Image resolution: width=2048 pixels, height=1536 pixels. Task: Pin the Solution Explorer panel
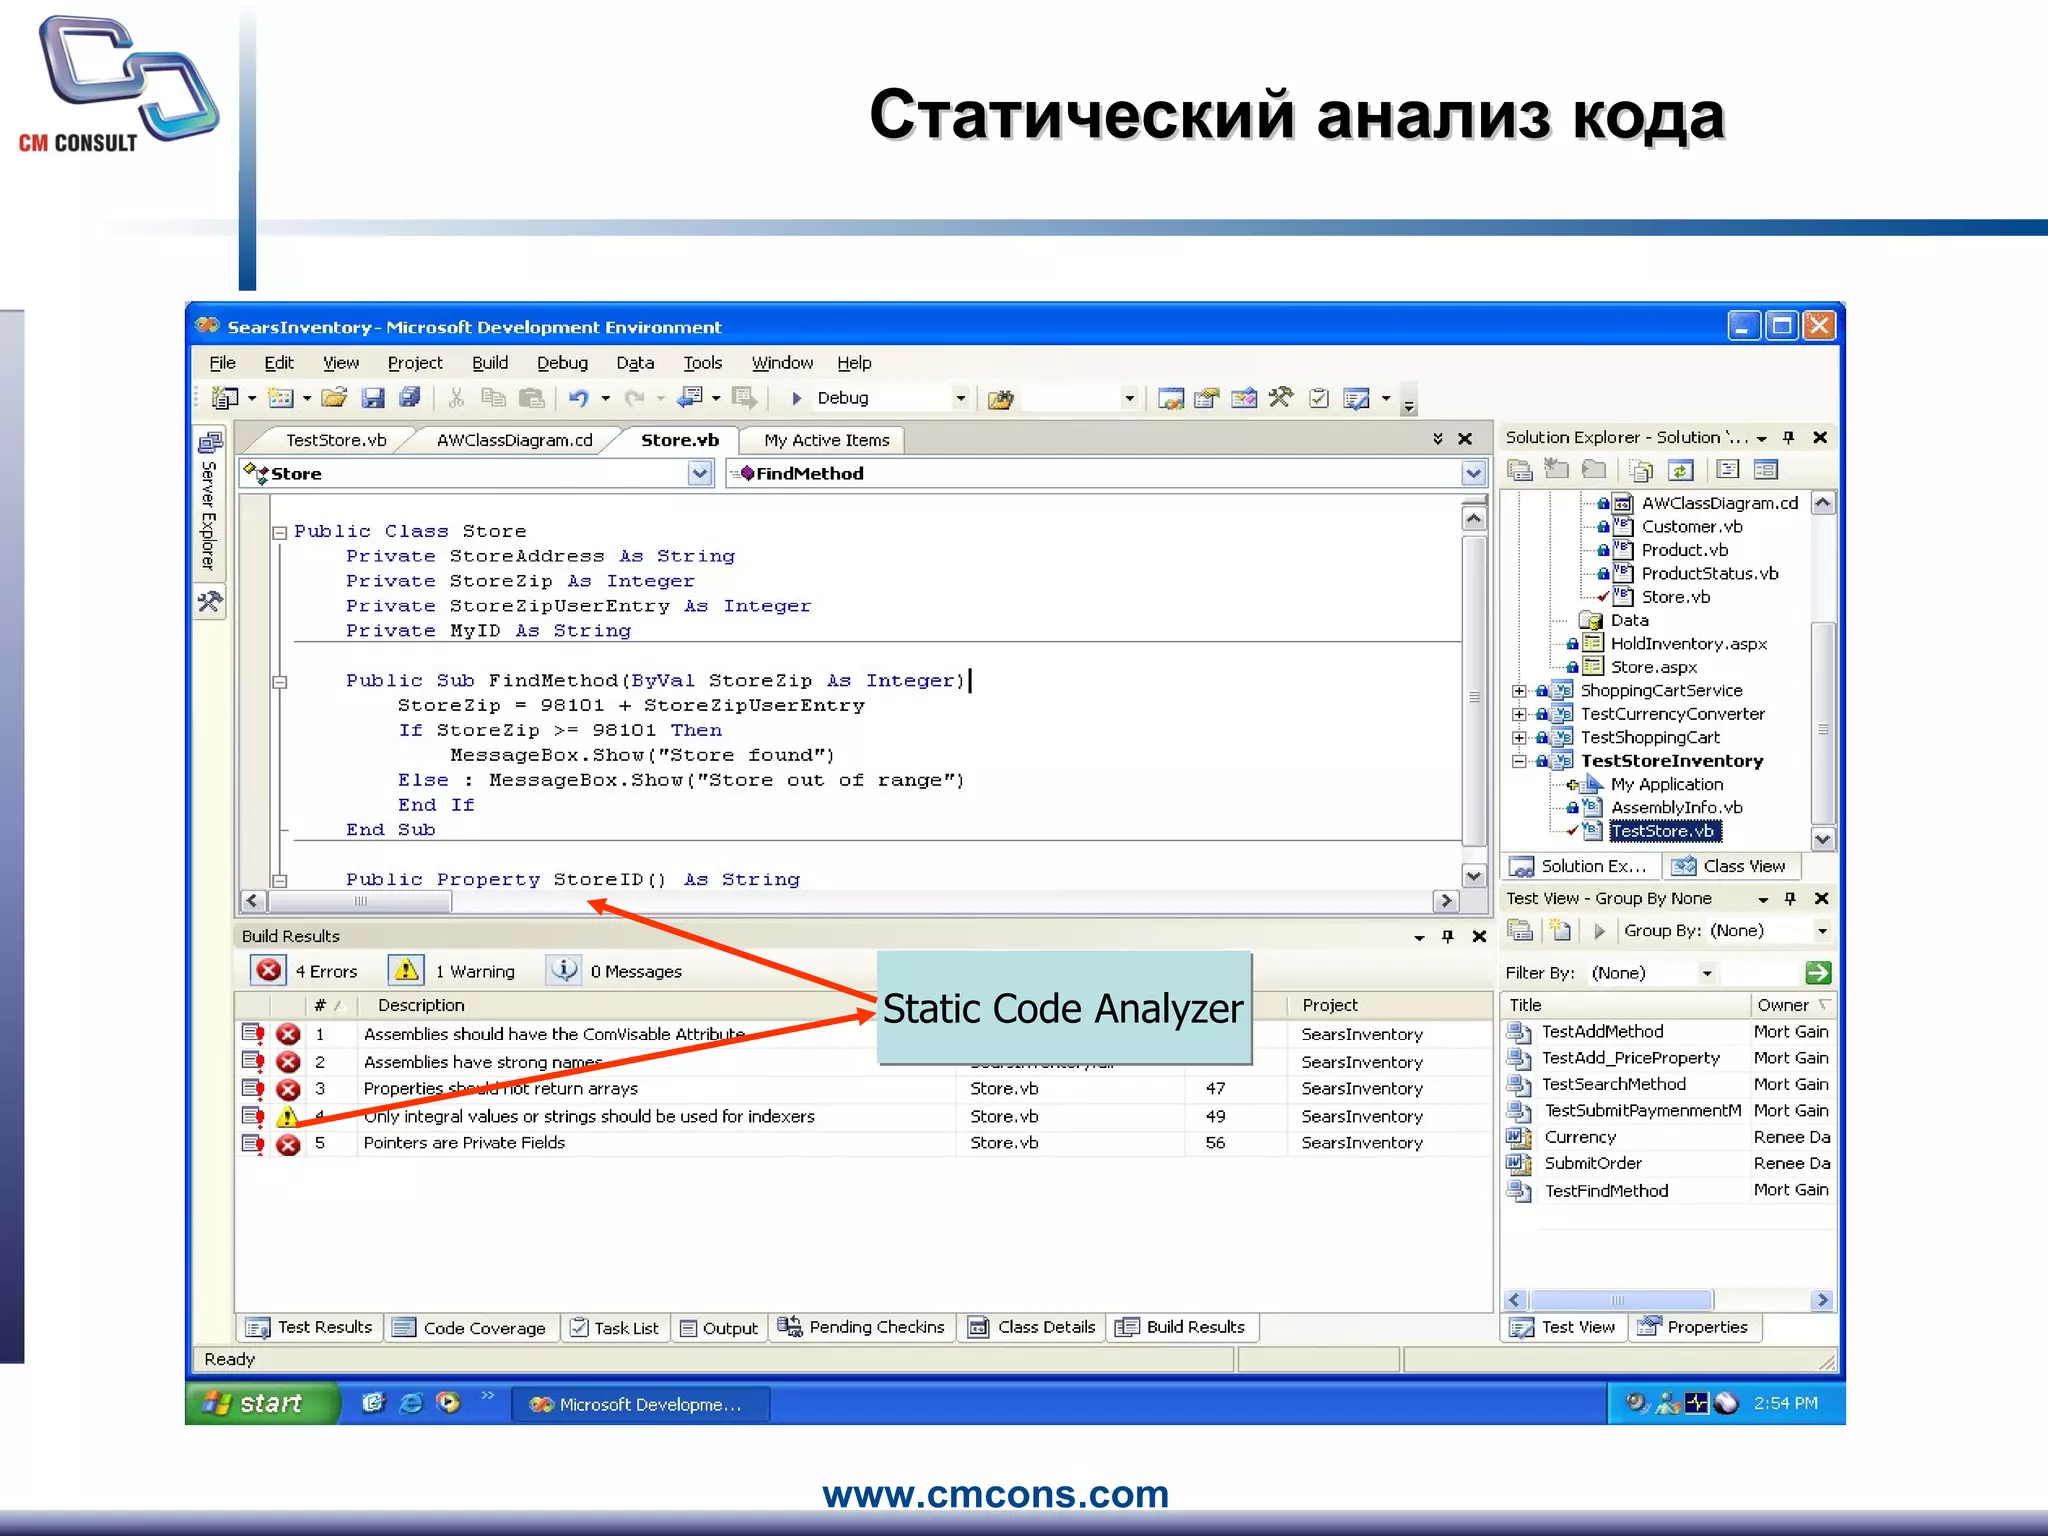[1789, 437]
